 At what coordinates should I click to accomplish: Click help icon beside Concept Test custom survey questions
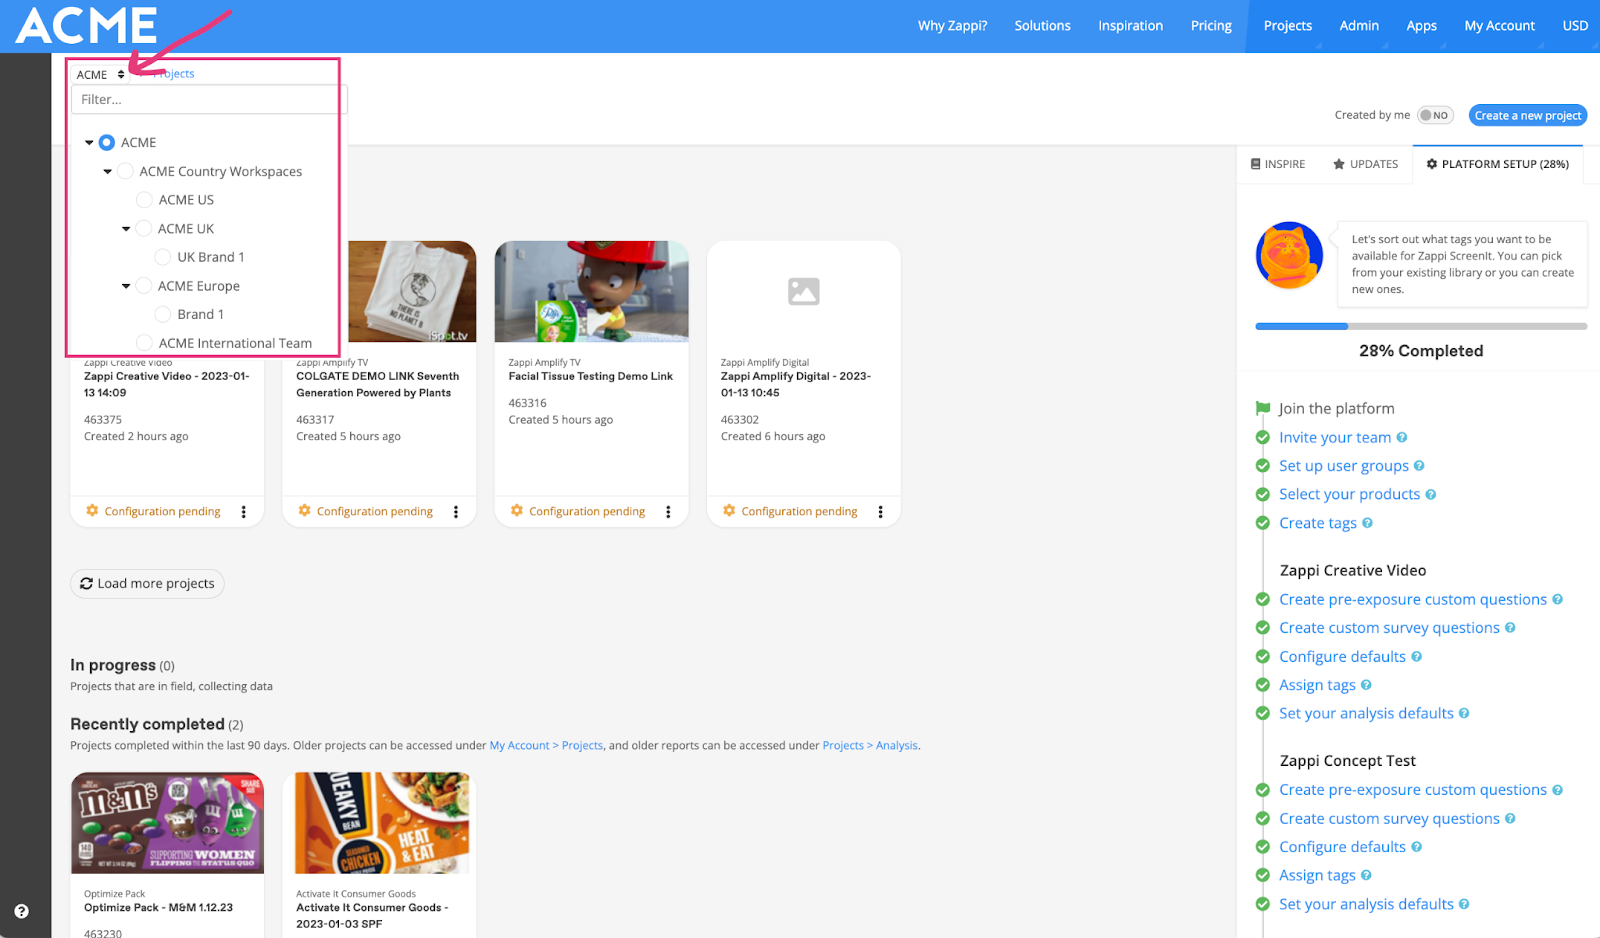(x=1510, y=818)
